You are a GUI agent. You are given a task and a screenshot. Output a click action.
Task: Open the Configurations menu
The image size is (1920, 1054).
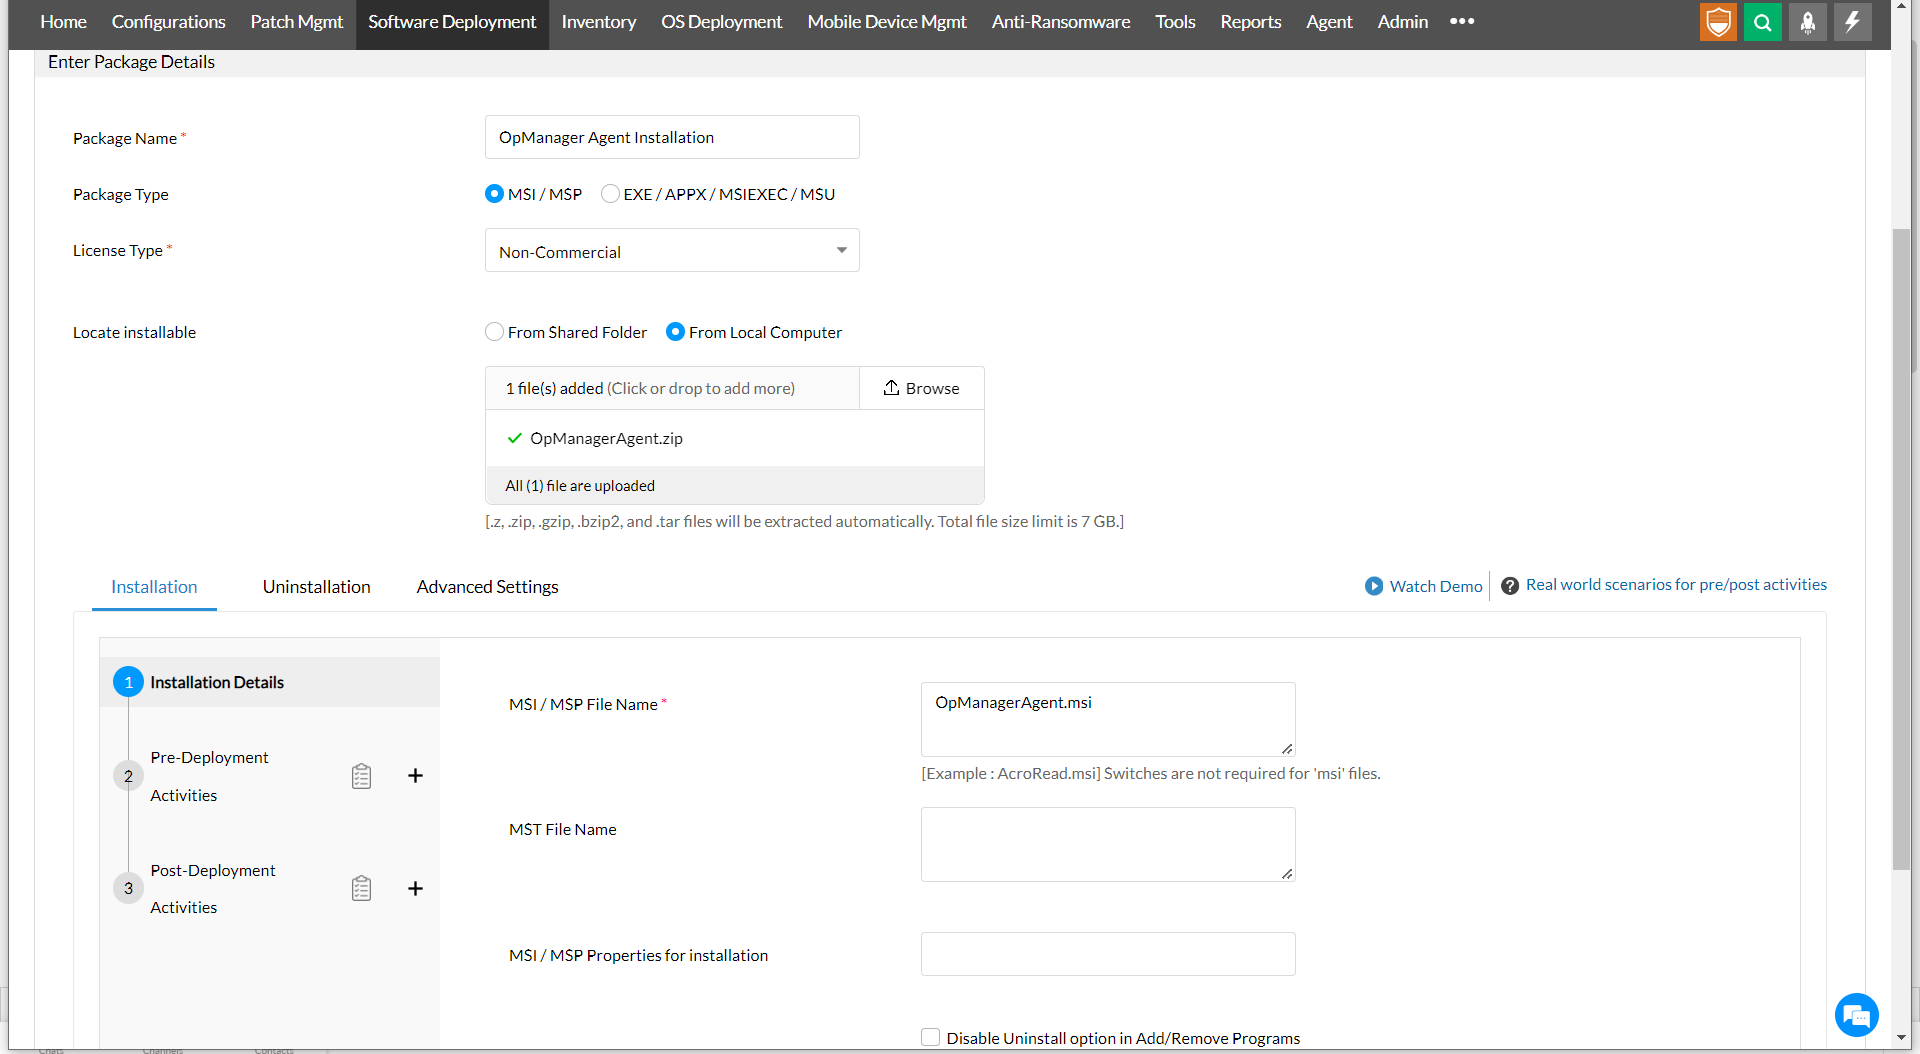168,22
